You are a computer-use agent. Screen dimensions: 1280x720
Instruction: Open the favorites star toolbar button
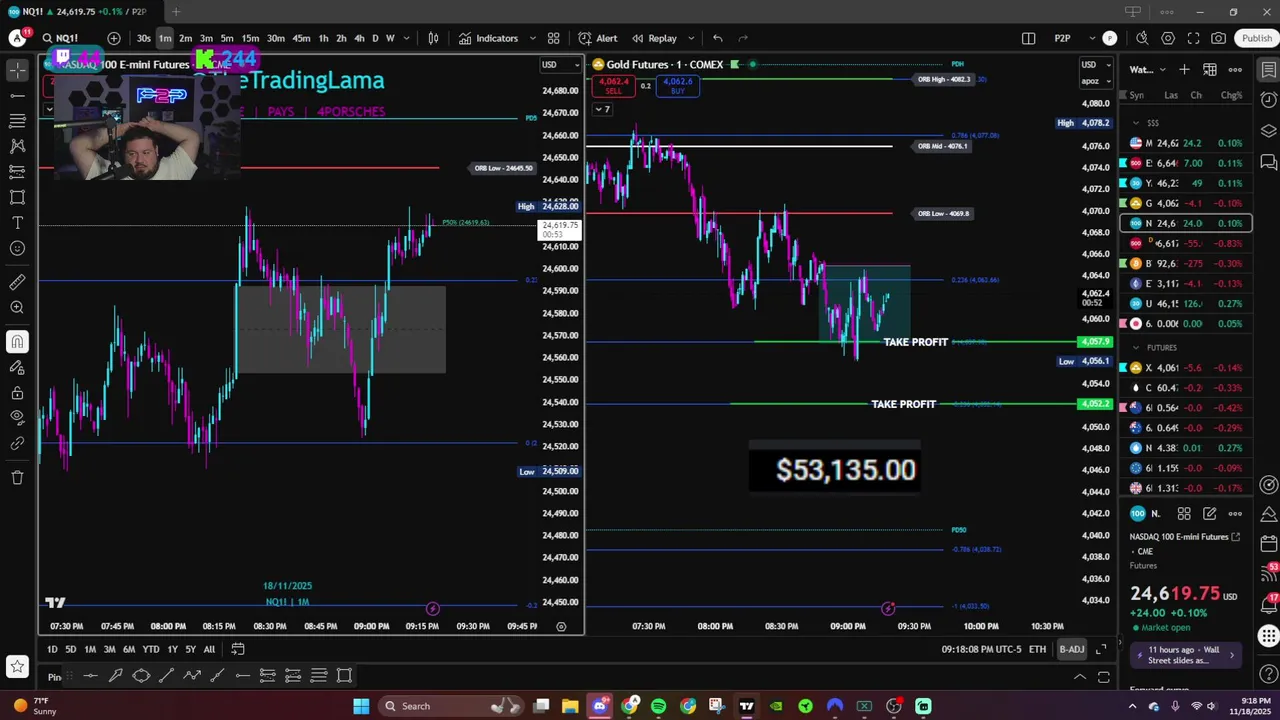pos(17,665)
